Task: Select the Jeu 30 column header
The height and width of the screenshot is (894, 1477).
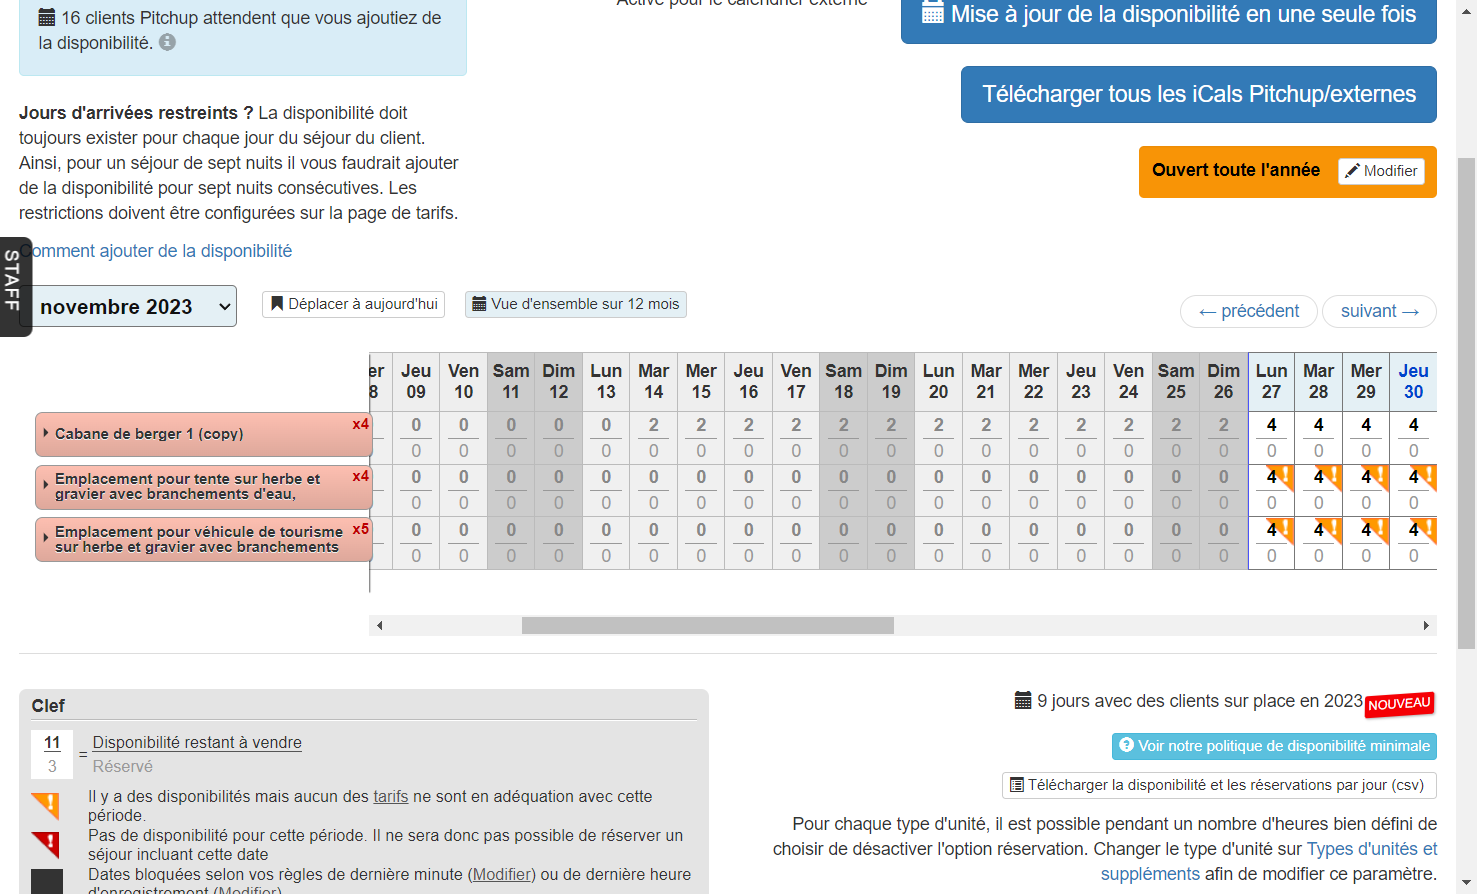Action: 1413,381
